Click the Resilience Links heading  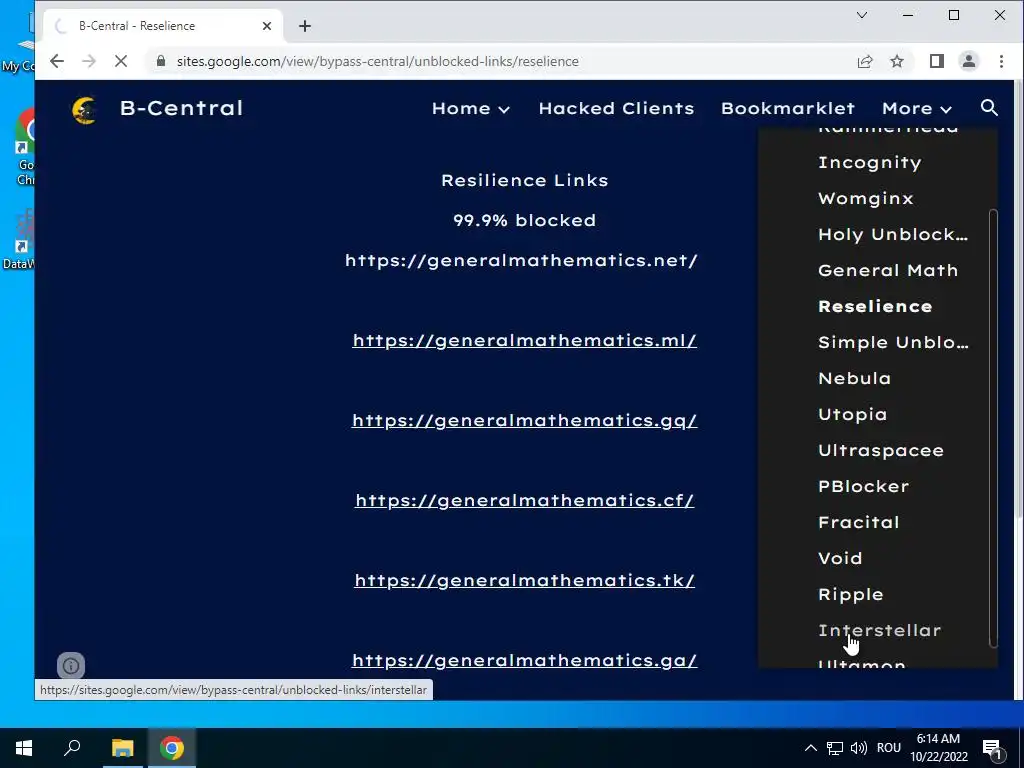tap(524, 180)
